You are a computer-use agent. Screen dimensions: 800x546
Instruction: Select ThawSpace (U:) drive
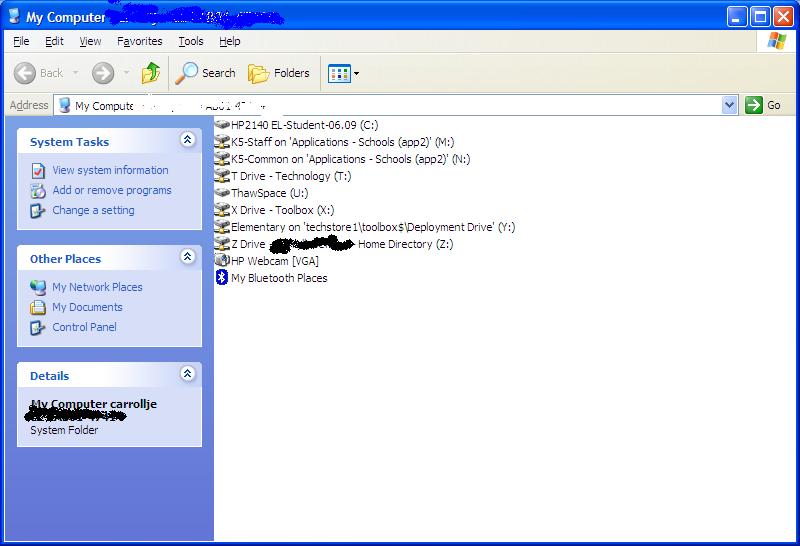click(270, 193)
